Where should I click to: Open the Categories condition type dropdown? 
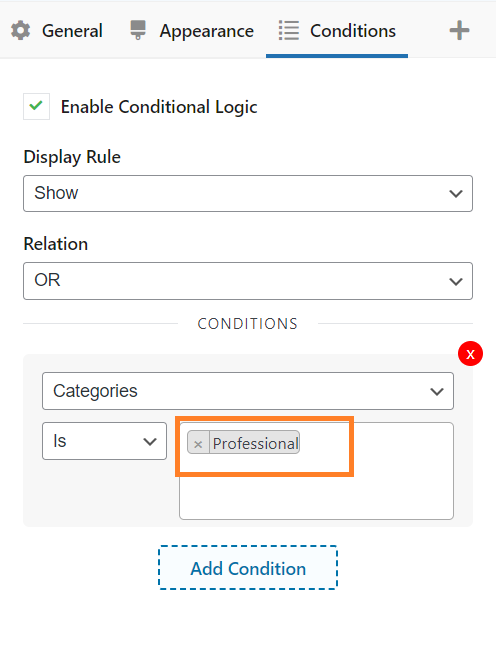[248, 391]
